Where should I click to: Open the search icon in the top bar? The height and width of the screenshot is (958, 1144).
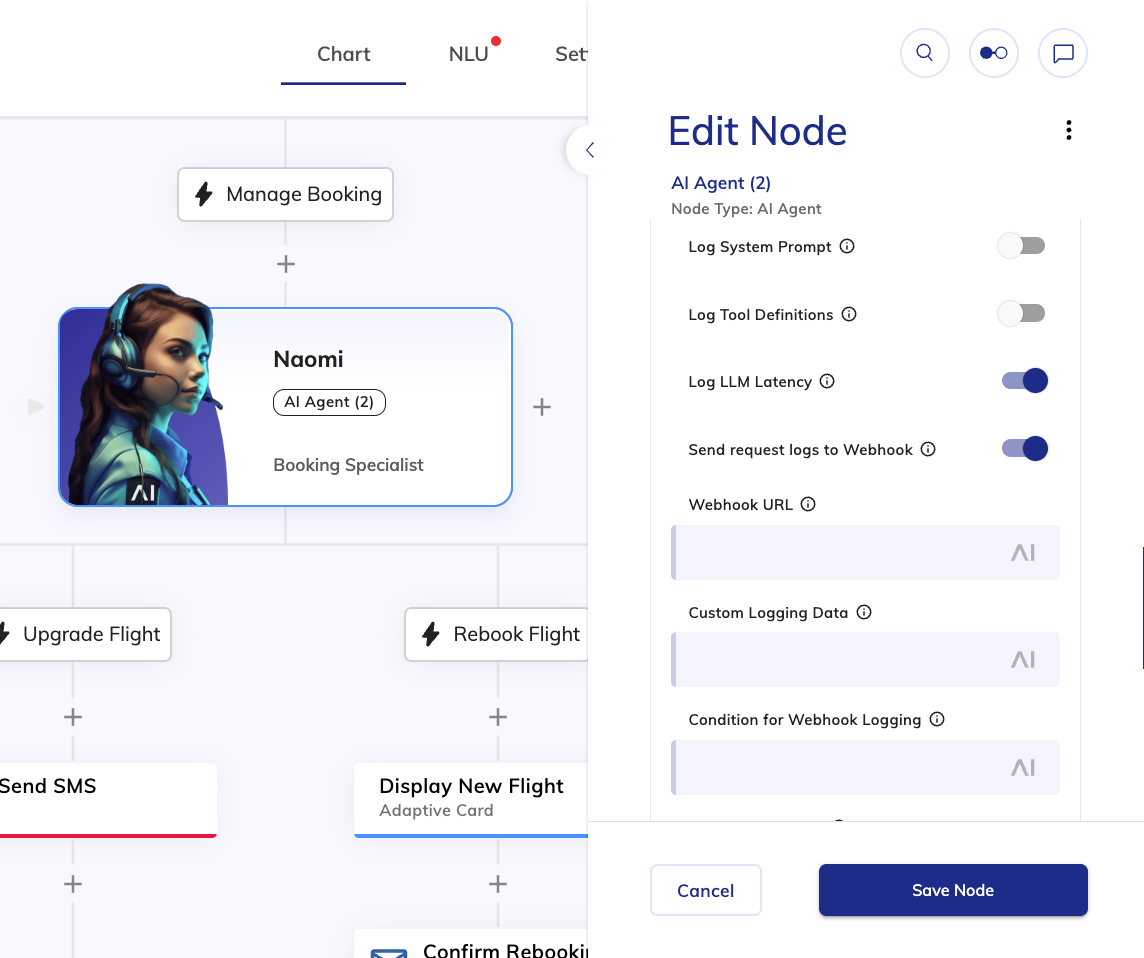(x=924, y=53)
